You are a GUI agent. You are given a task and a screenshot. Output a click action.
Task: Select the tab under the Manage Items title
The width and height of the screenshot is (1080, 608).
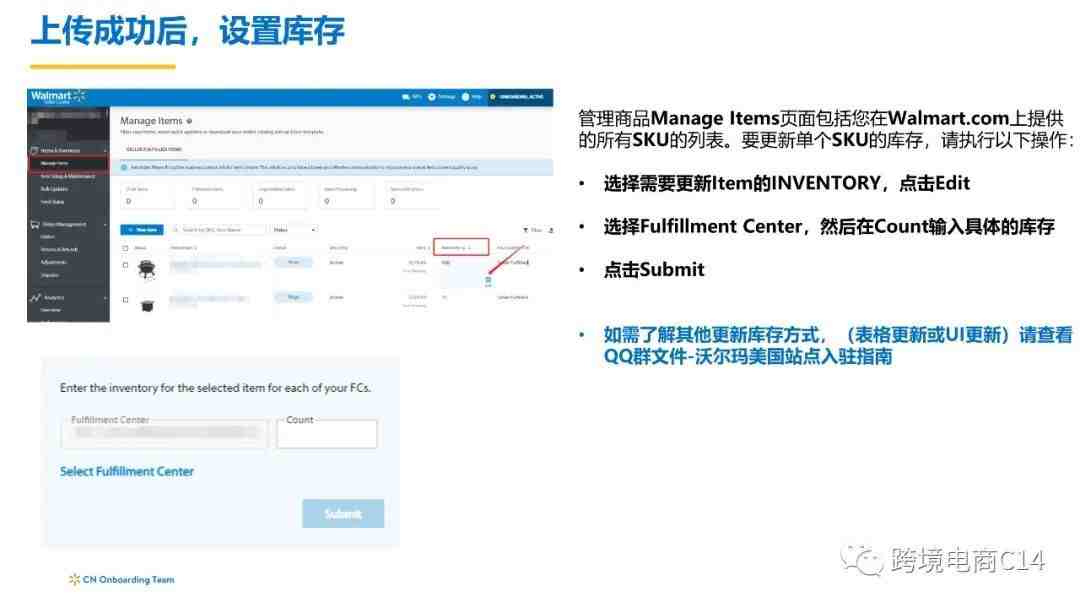[154, 149]
